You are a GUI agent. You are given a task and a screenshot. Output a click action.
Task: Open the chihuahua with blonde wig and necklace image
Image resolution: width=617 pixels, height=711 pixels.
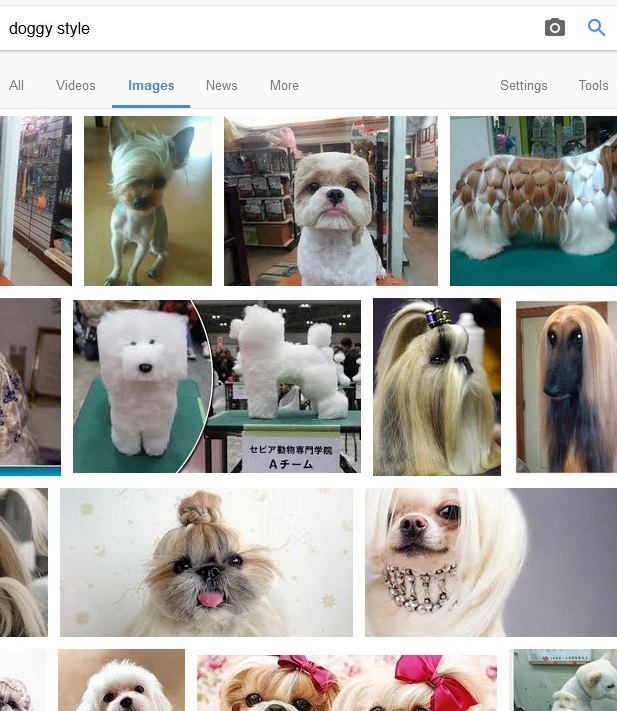click(x=491, y=562)
